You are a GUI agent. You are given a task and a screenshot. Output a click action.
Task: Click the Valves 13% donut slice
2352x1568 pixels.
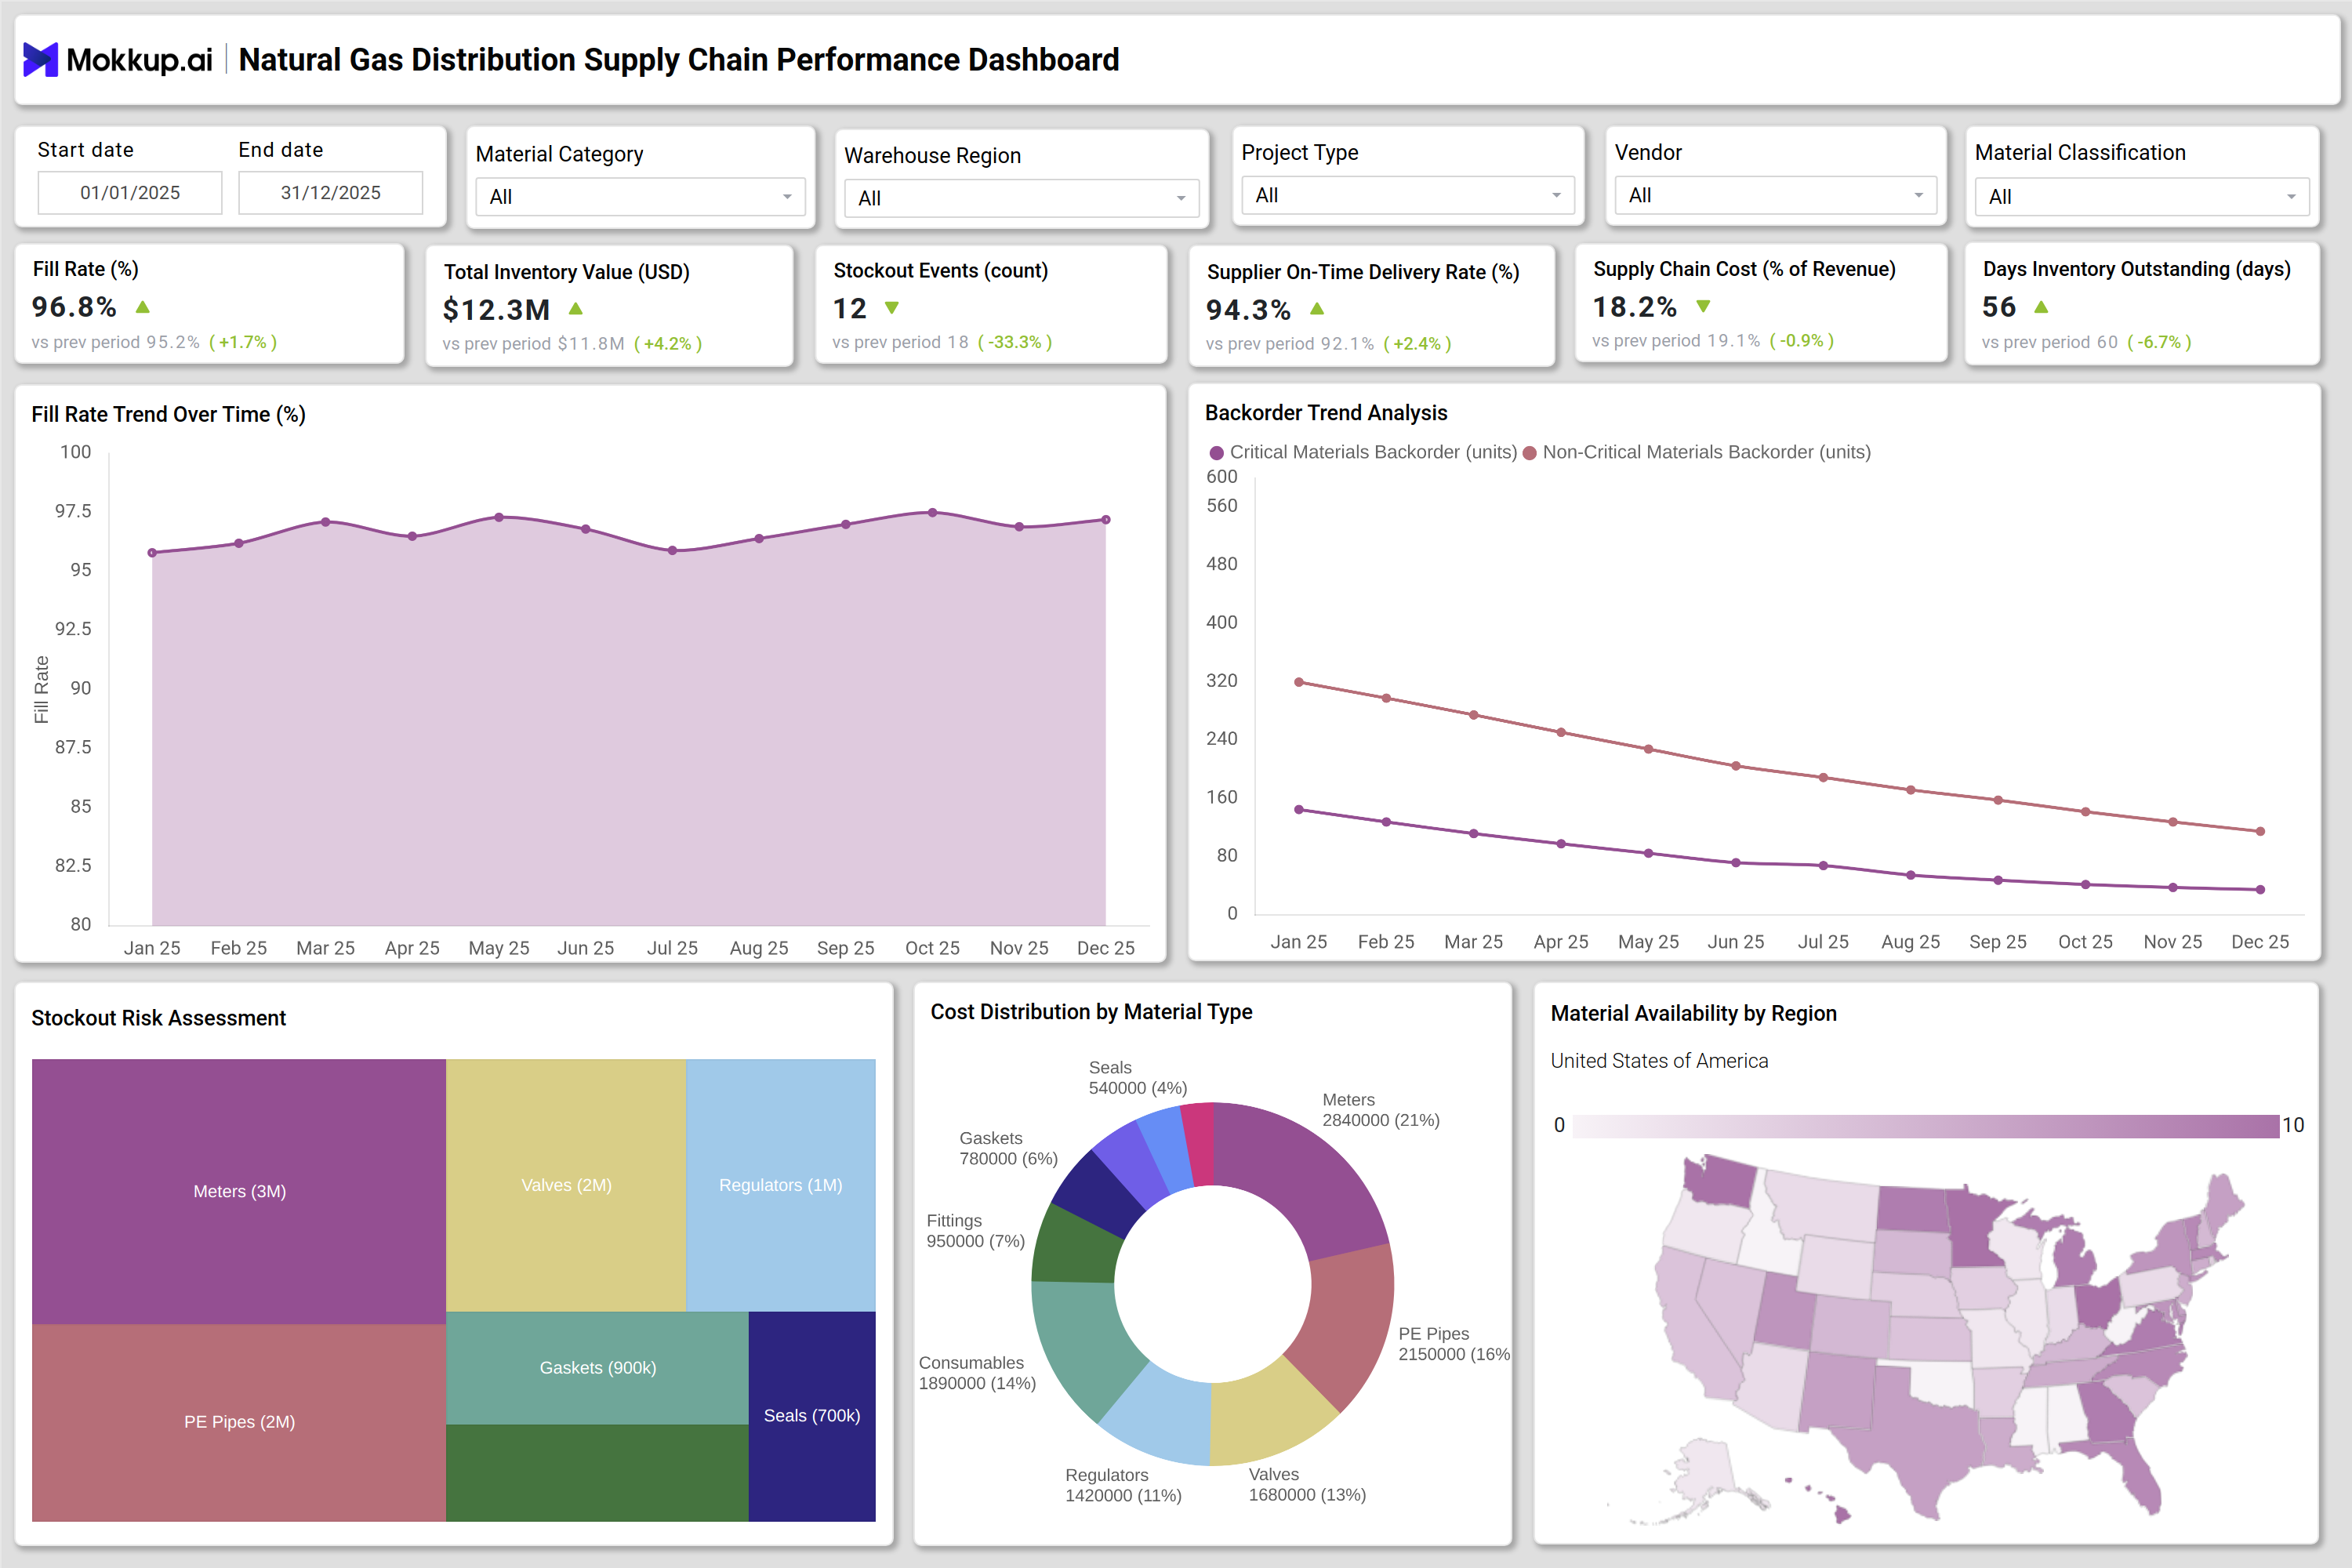1266,1418
